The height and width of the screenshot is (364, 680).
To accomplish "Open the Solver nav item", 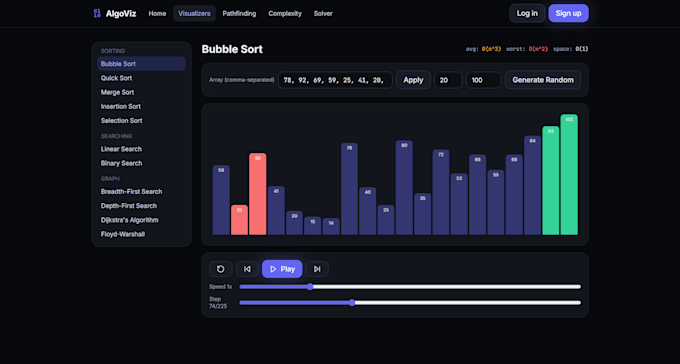I will pos(323,13).
